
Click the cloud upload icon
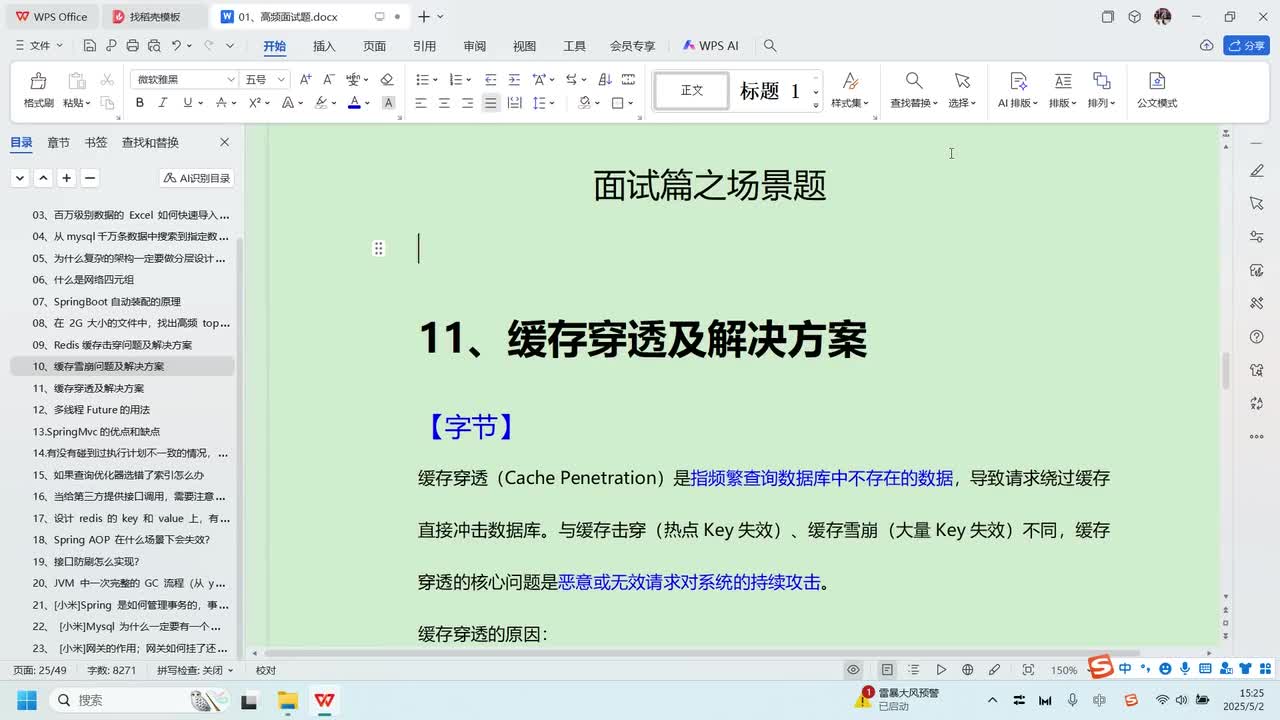pos(1206,46)
